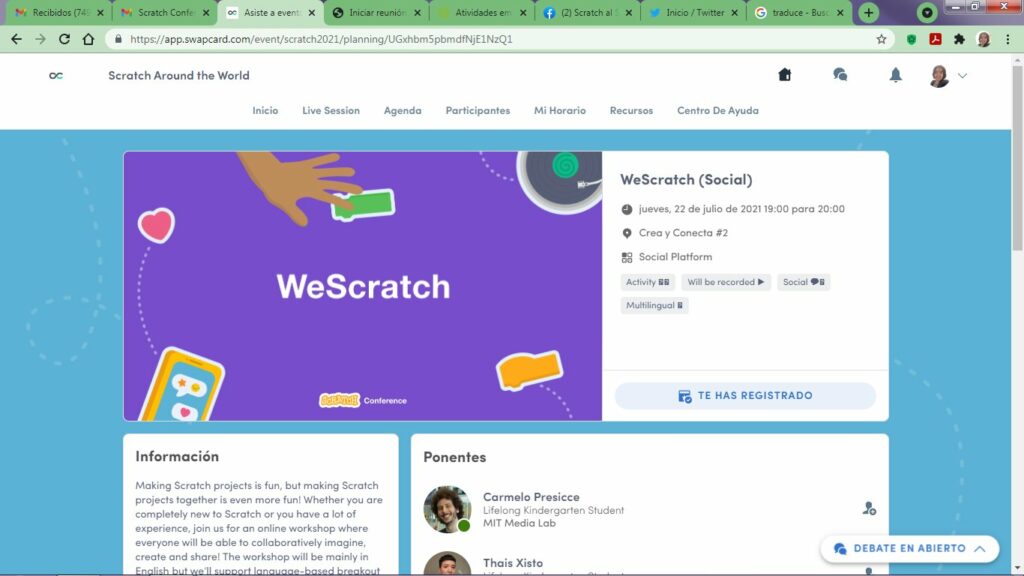Open Carmelo Presicce's speaker profile
The height and width of the screenshot is (576, 1024).
pos(531,497)
